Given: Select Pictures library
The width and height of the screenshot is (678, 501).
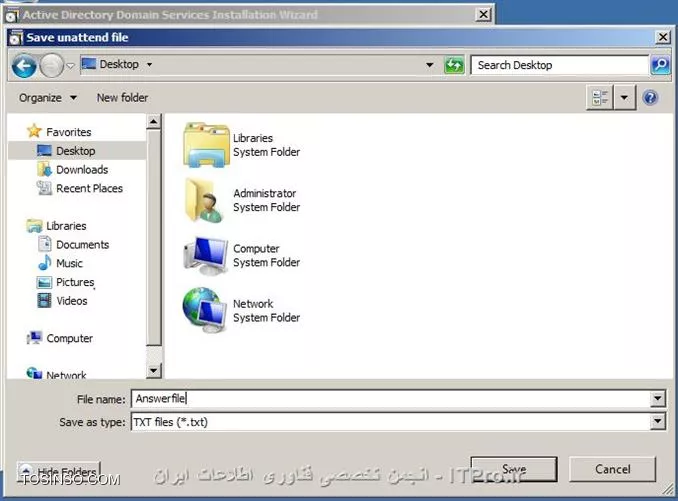Looking at the screenshot, I should [x=75, y=282].
